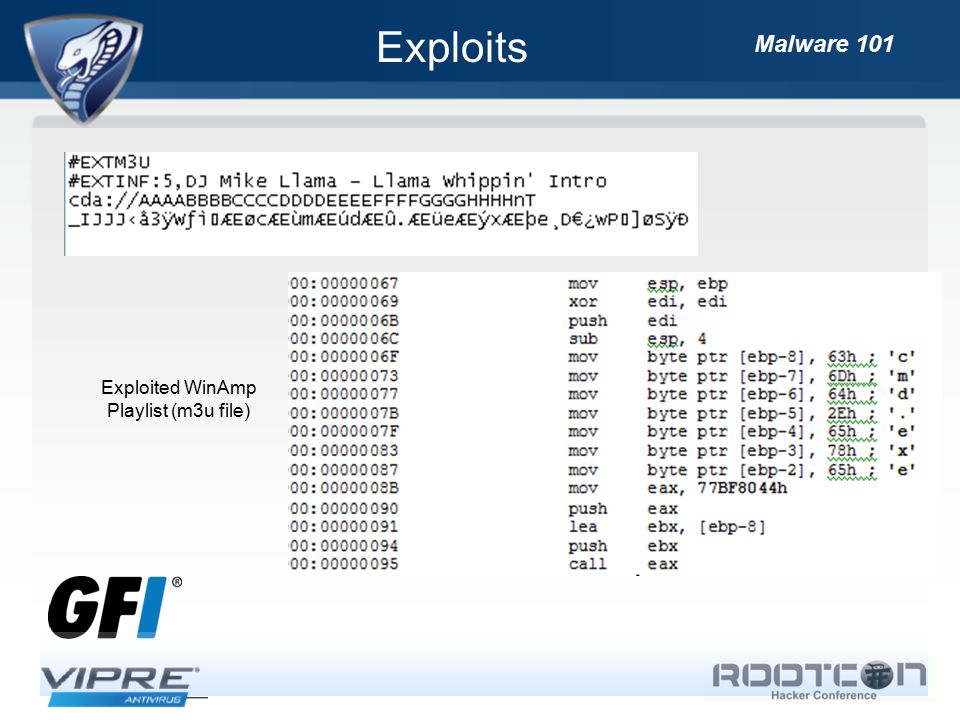Click the "call" mnemonic

(x=588, y=564)
